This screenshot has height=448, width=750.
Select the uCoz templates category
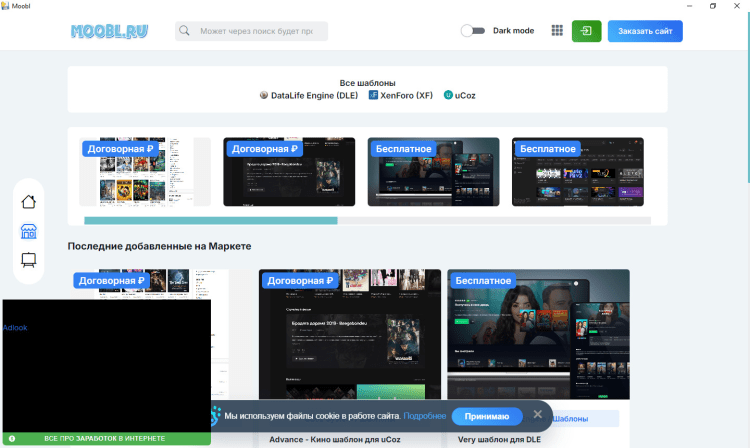460,96
